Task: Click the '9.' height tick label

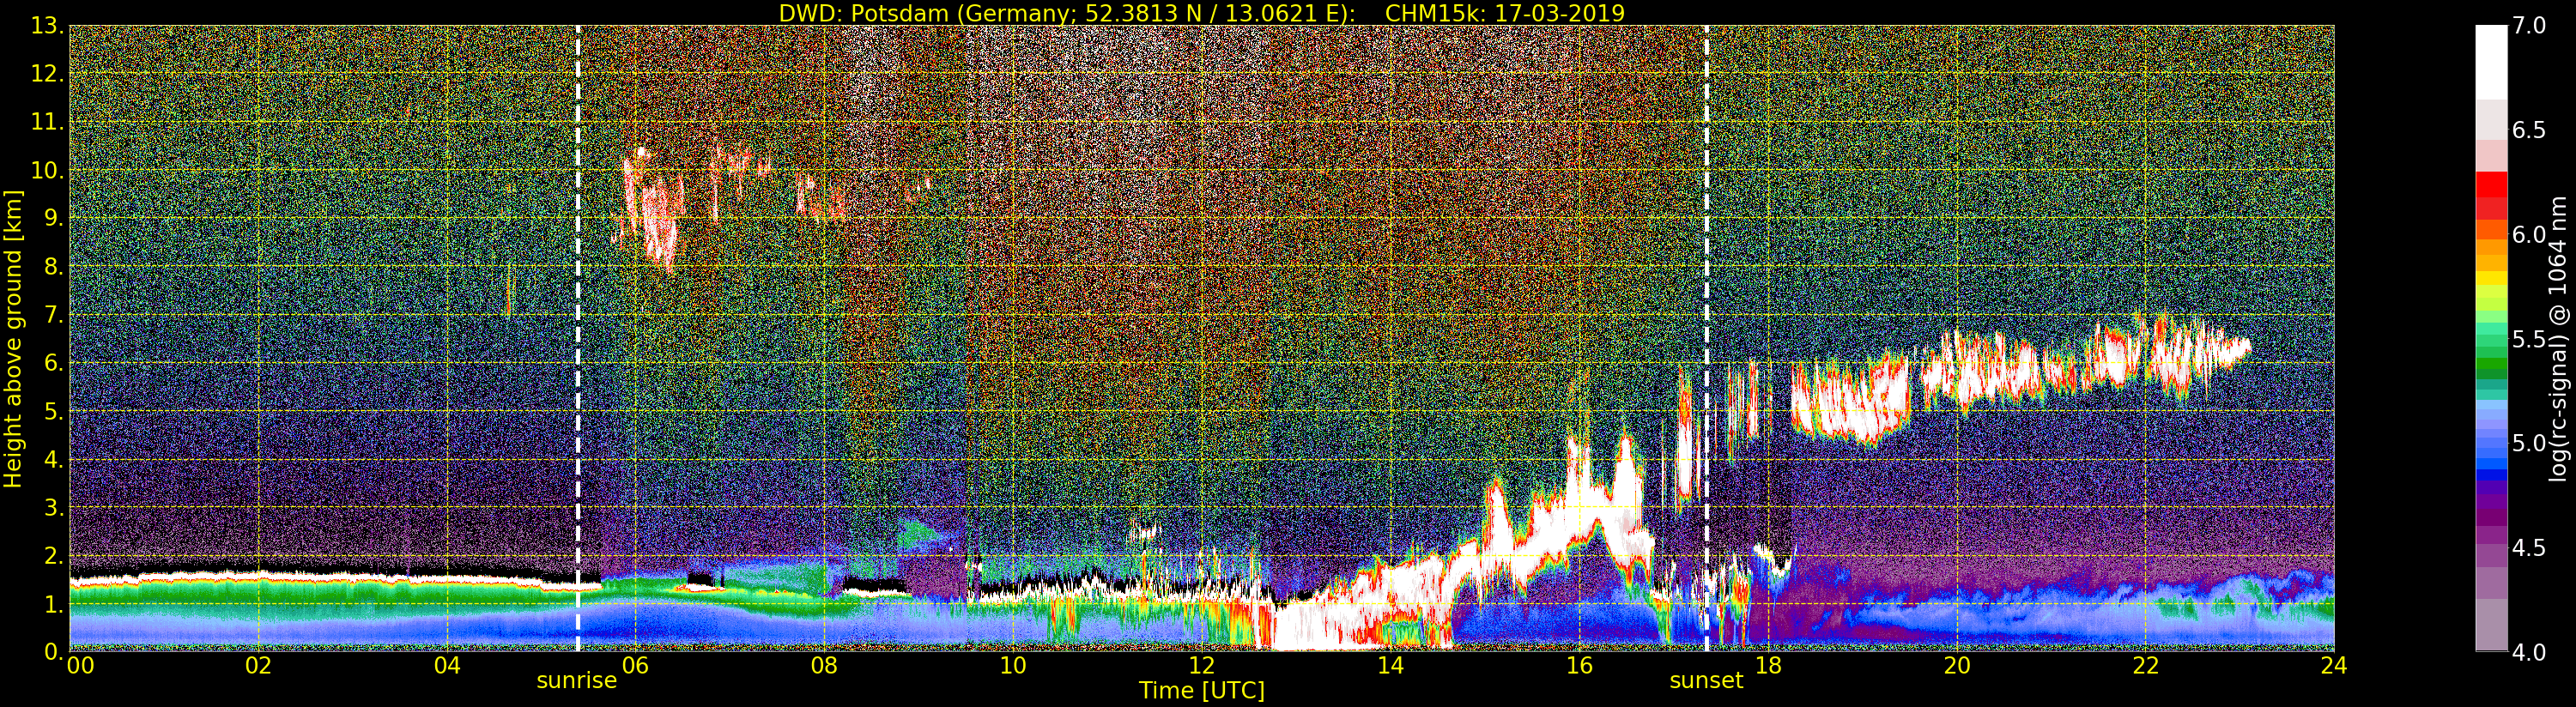Action: [x=53, y=218]
